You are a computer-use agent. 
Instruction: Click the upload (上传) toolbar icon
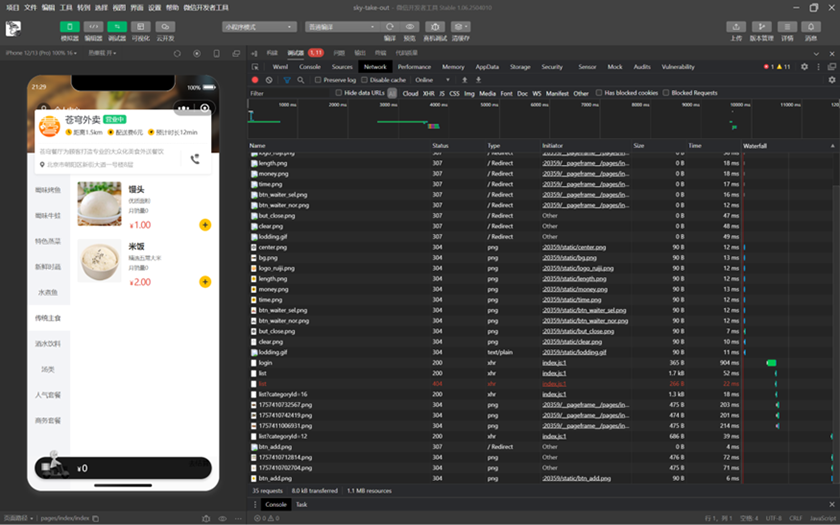[736, 27]
